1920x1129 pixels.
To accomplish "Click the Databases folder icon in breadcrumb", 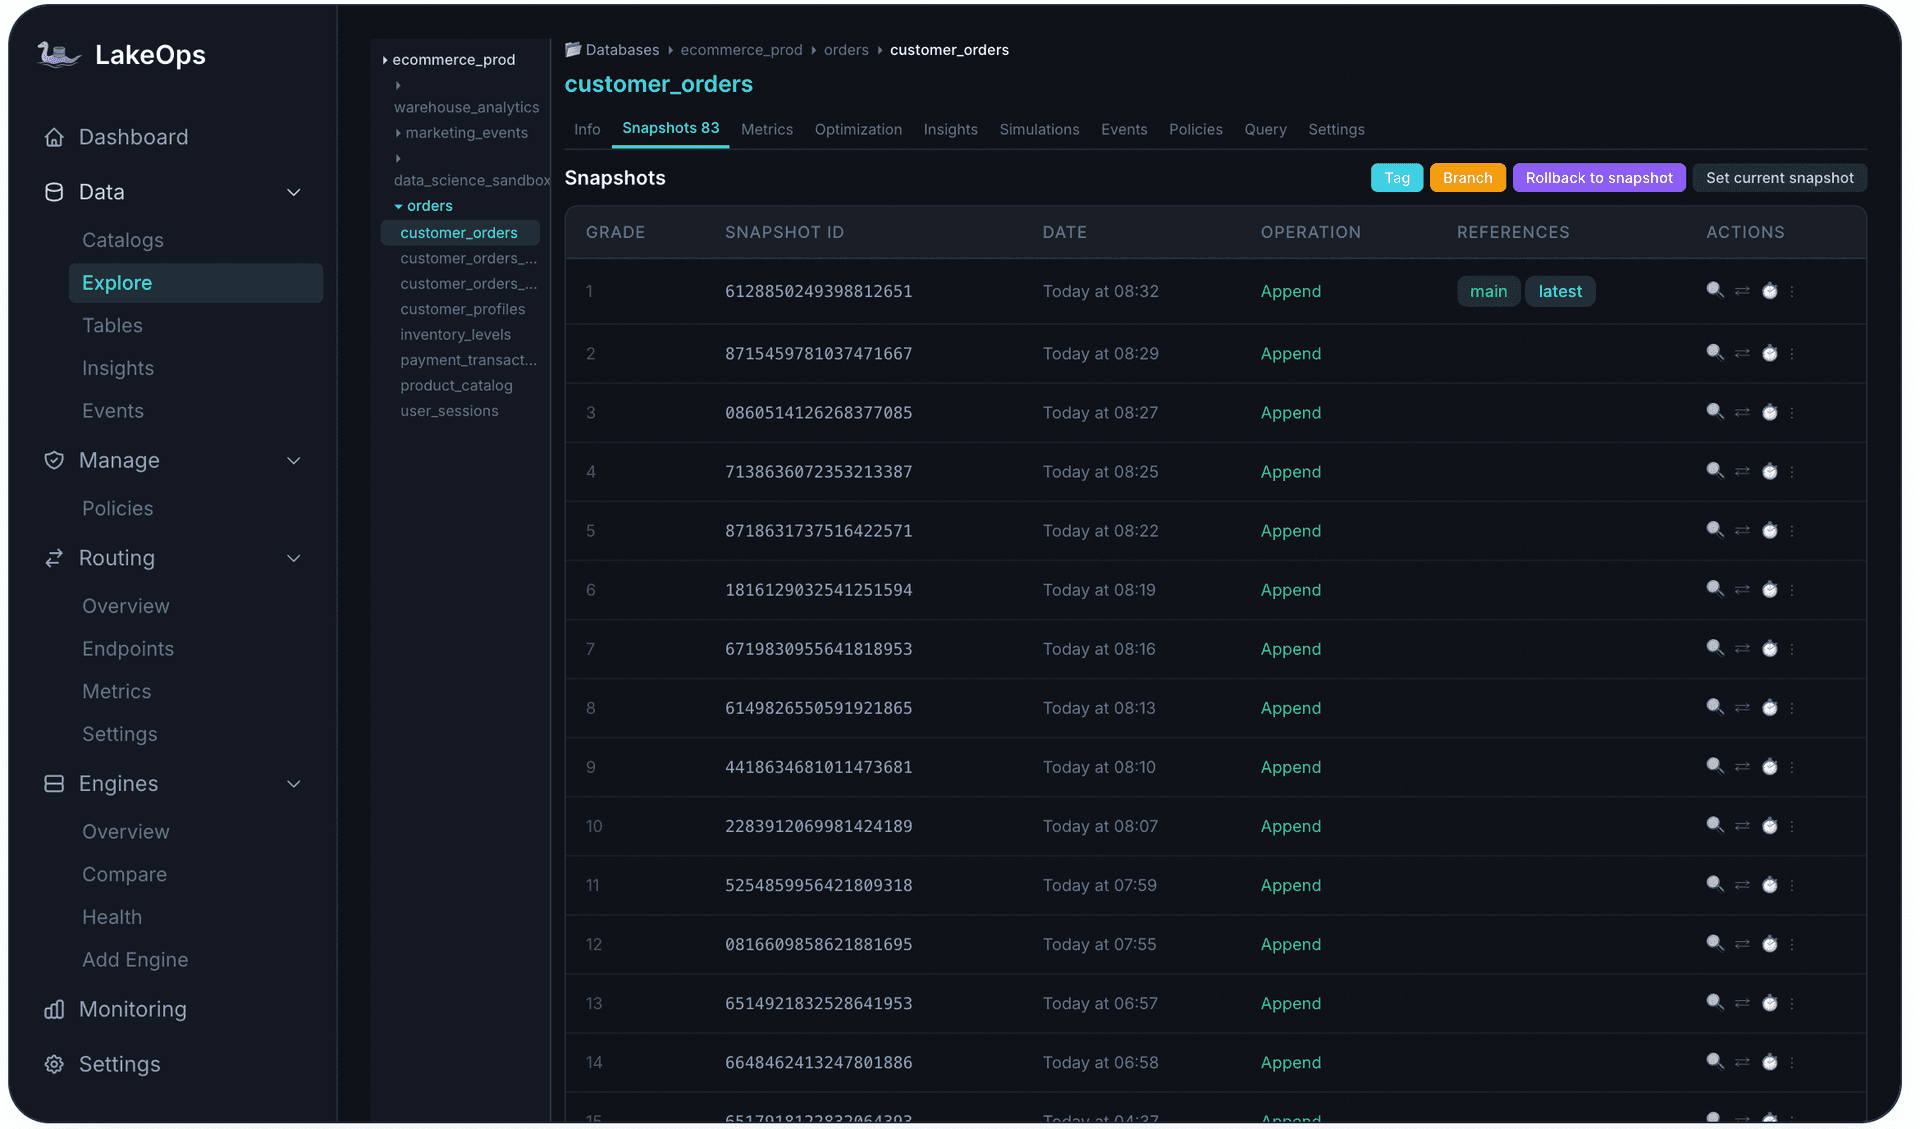I will [573, 49].
